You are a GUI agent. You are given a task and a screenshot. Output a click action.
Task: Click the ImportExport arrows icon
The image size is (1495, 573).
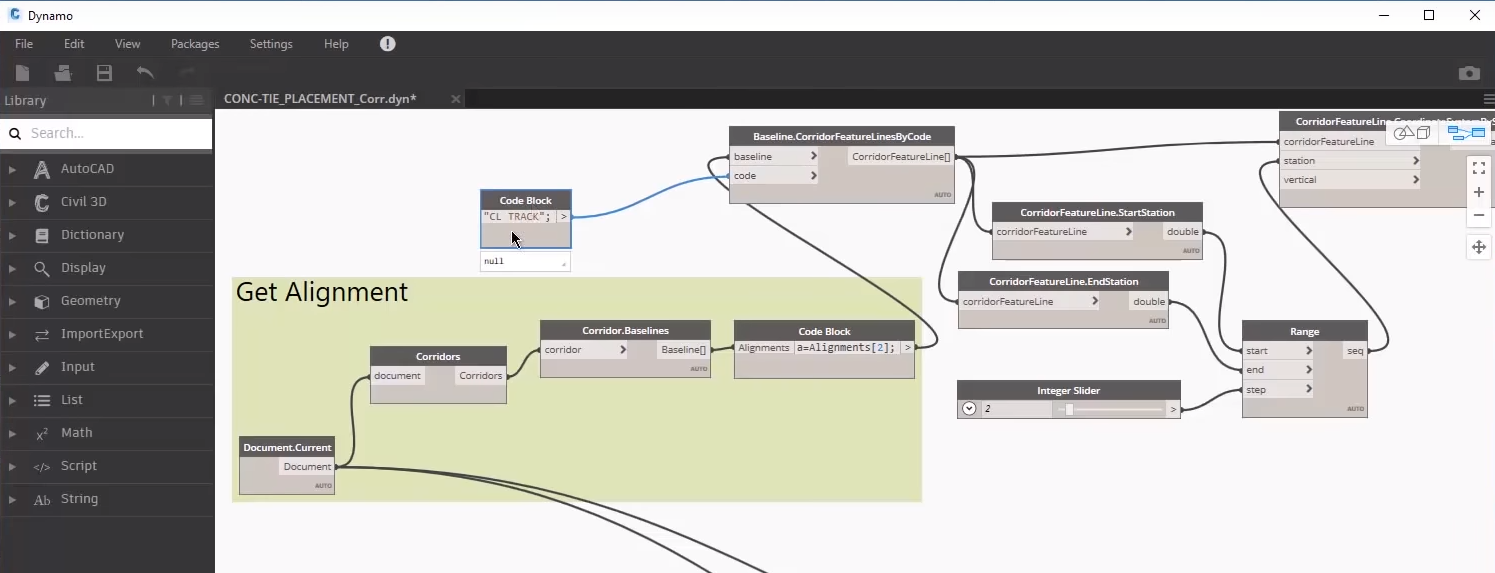click(x=42, y=334)
